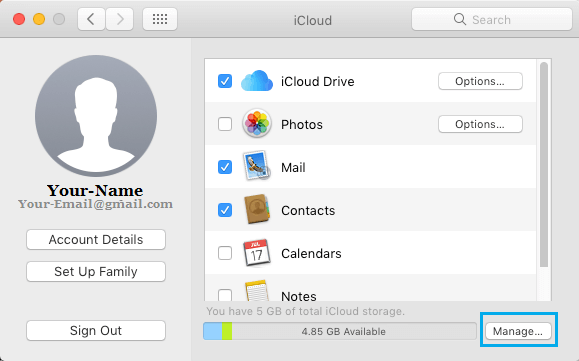Screen dimensions: 579x361
Task: Click the Calendars icon showing 17
Action: (x=257, y=252)
